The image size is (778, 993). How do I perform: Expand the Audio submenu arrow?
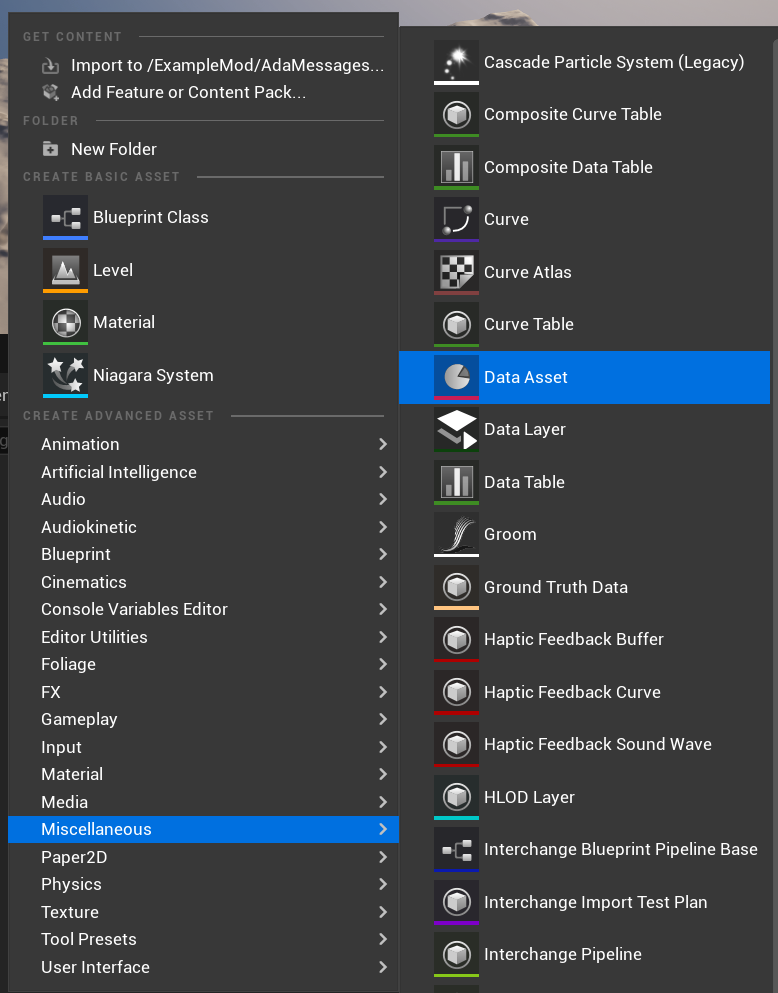coord(382,500)
